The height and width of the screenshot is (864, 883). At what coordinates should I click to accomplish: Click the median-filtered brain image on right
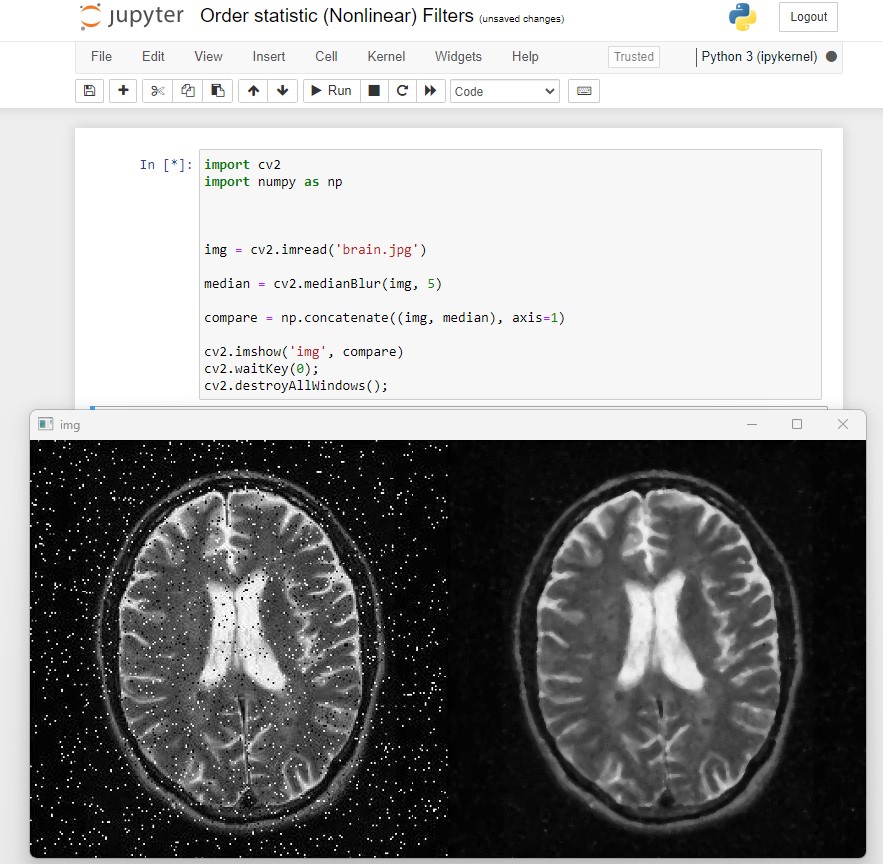pyautogui.click(x=657, y=649)
